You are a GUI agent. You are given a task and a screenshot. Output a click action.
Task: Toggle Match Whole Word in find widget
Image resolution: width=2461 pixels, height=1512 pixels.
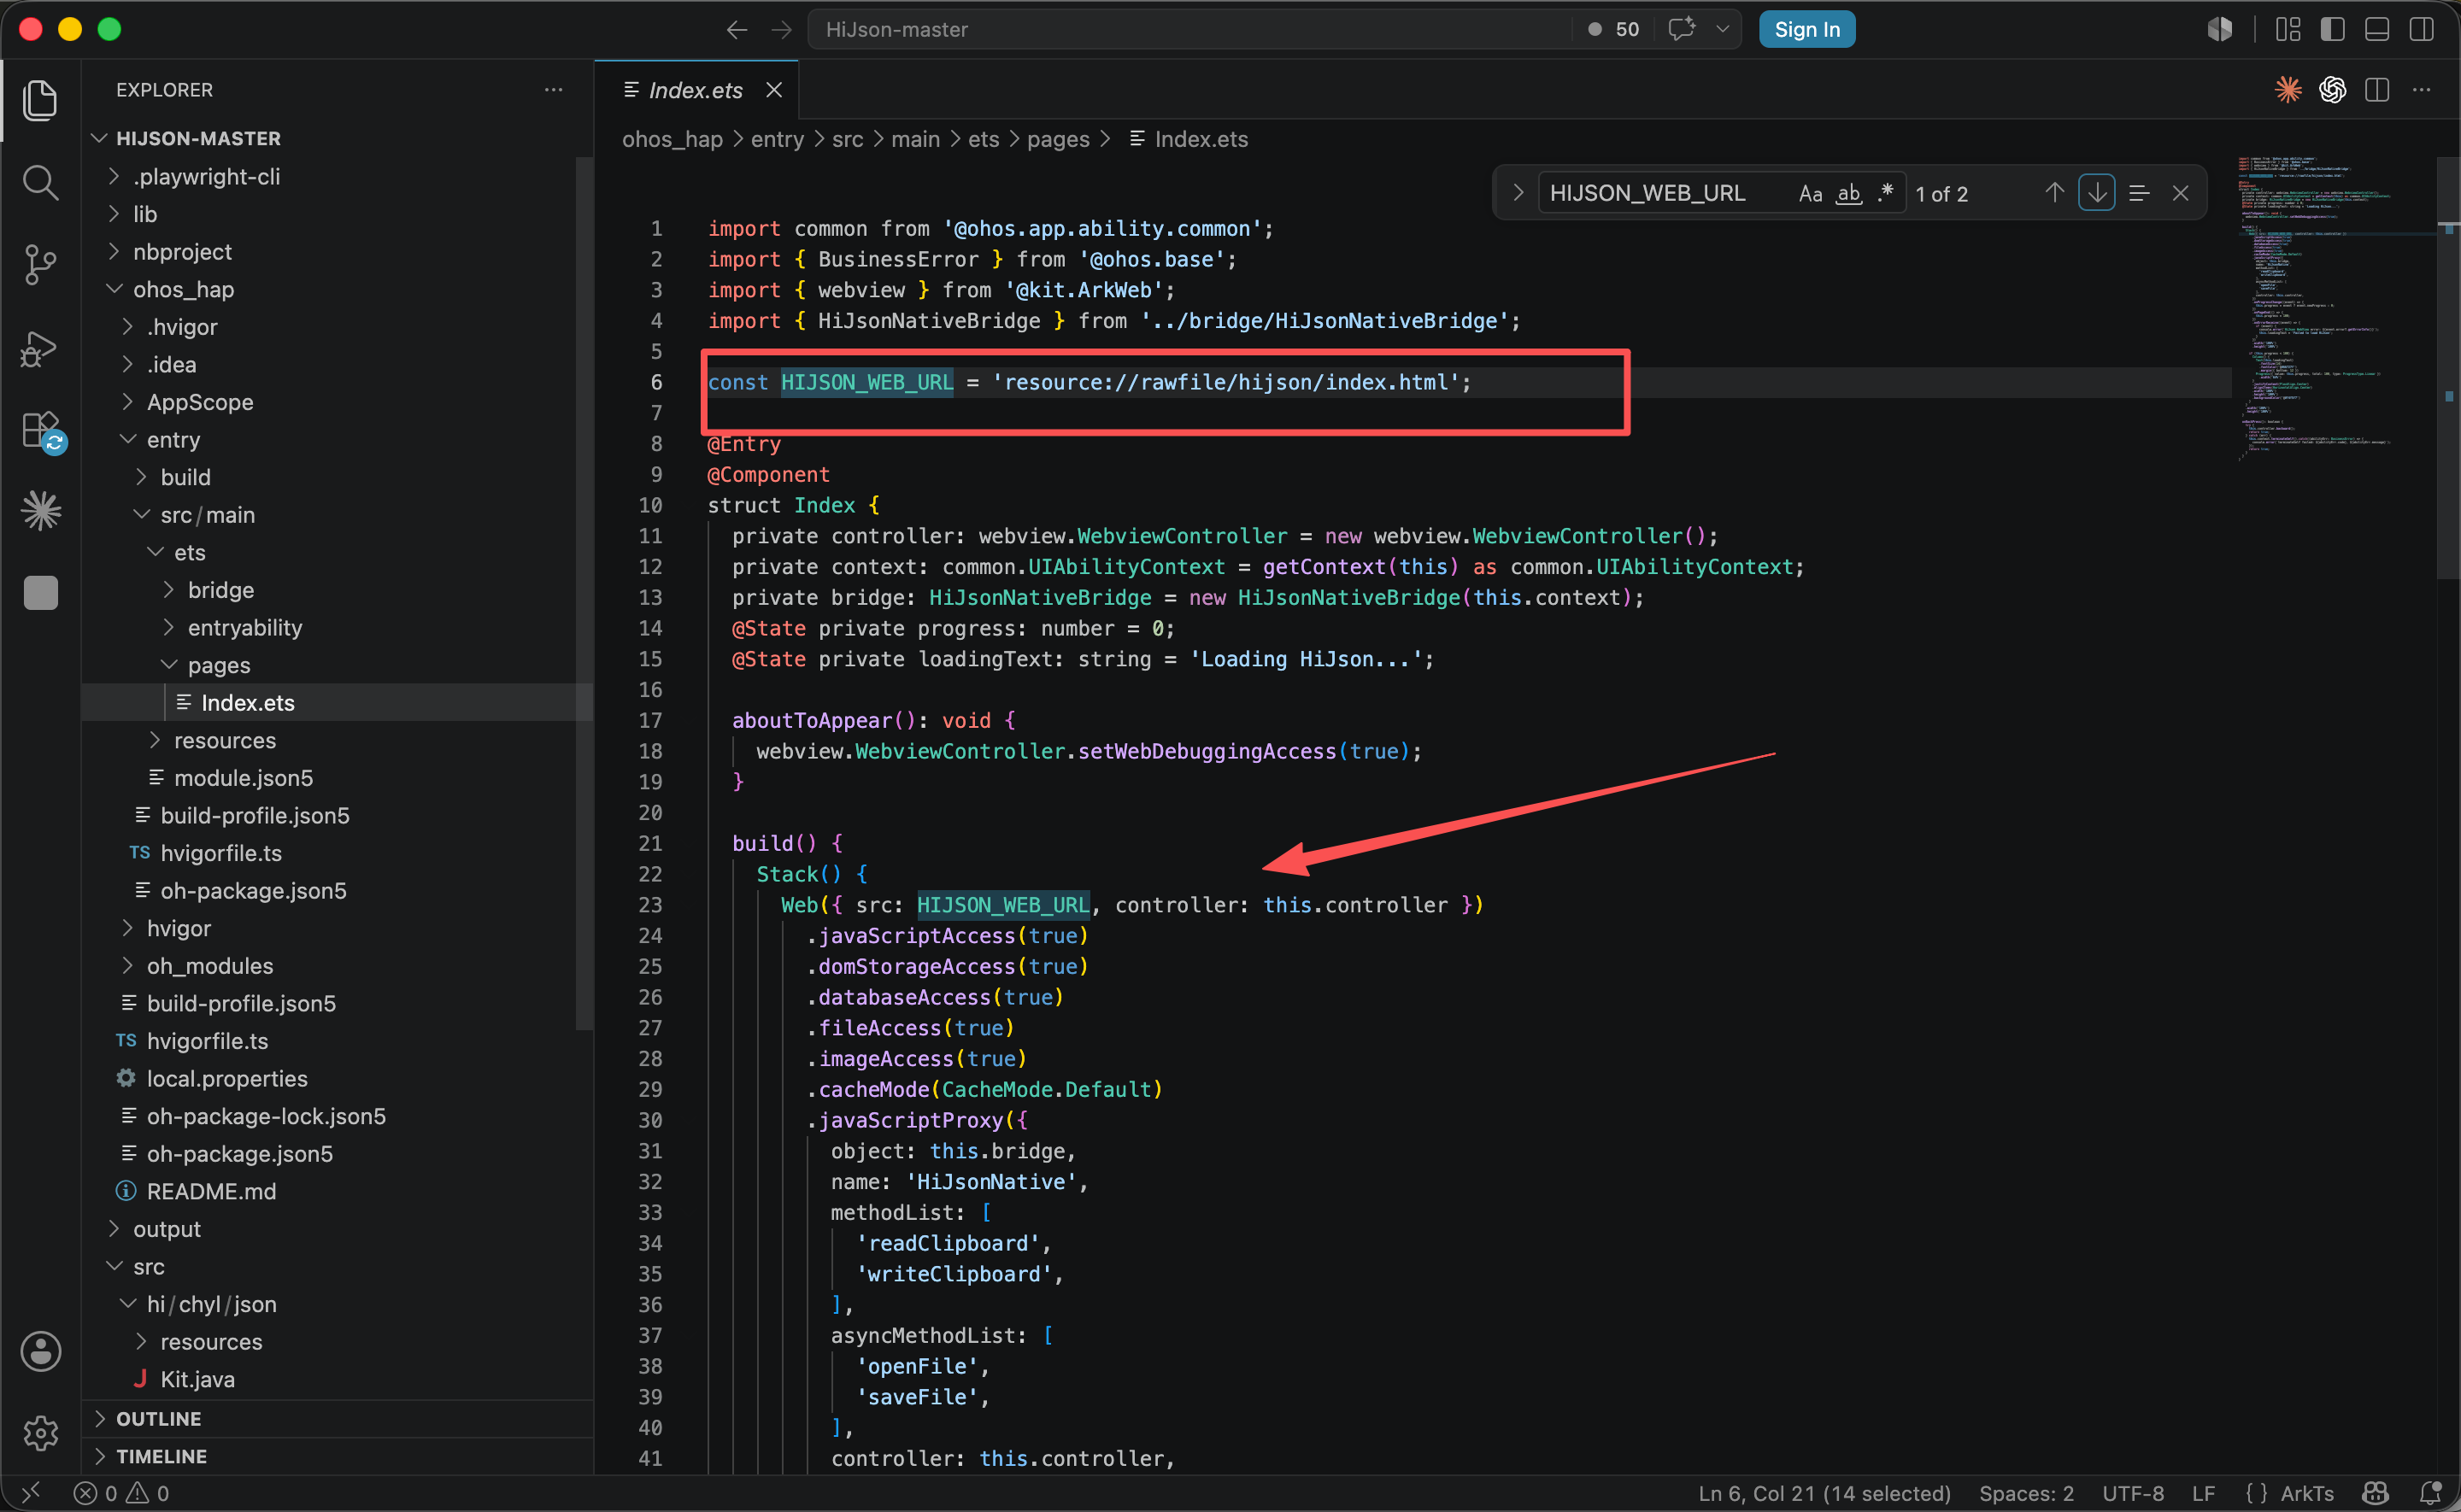(x=1849, y=193)
